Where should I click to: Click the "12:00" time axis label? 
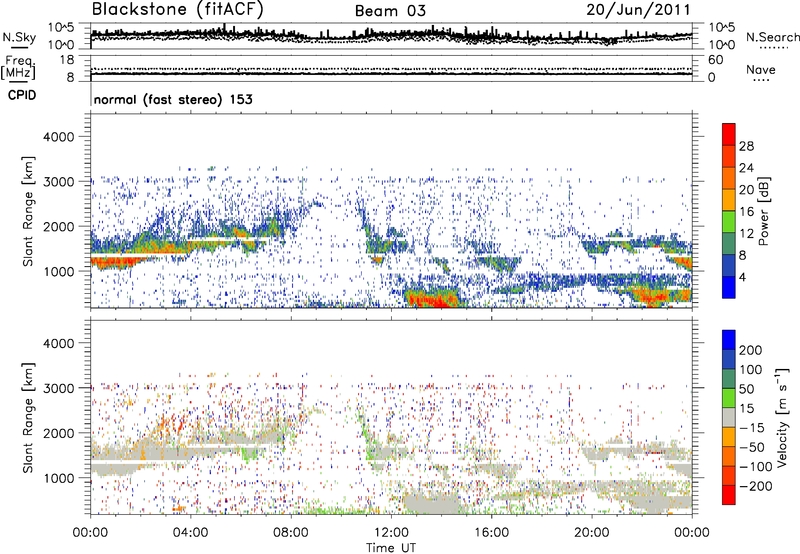(x=391, y=532)
